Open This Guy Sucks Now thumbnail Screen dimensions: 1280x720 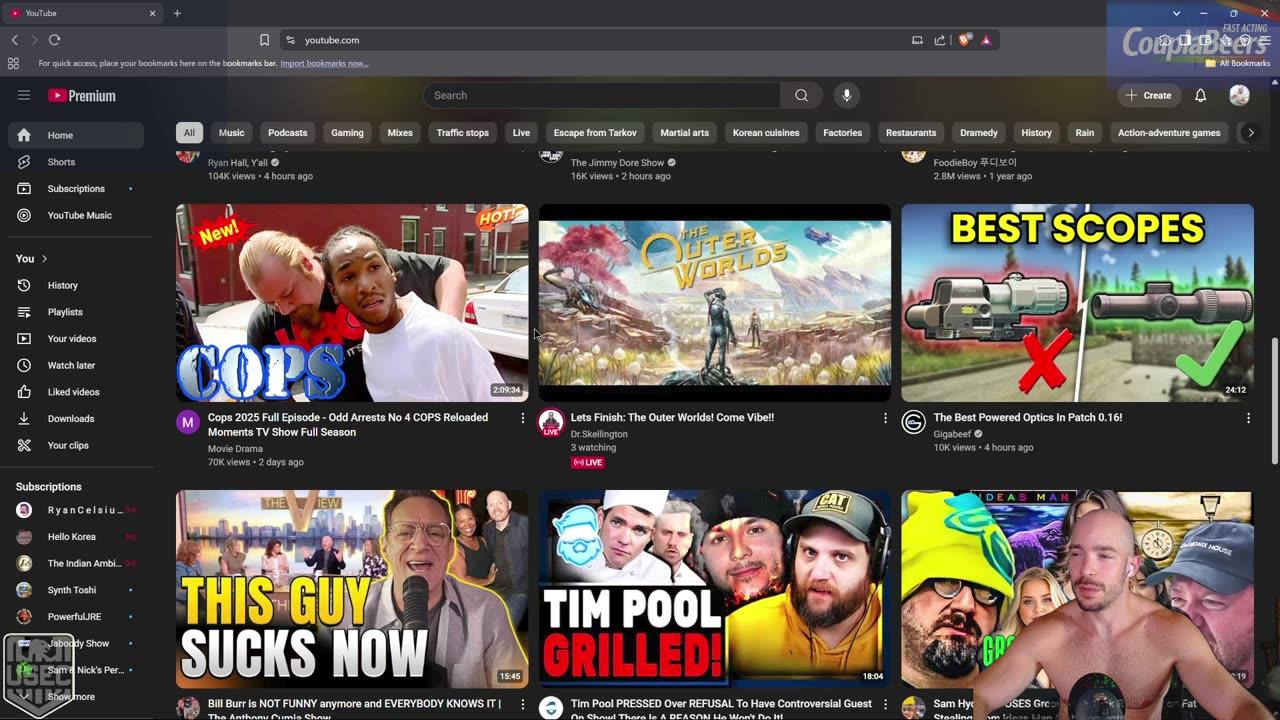pos(352,589)
